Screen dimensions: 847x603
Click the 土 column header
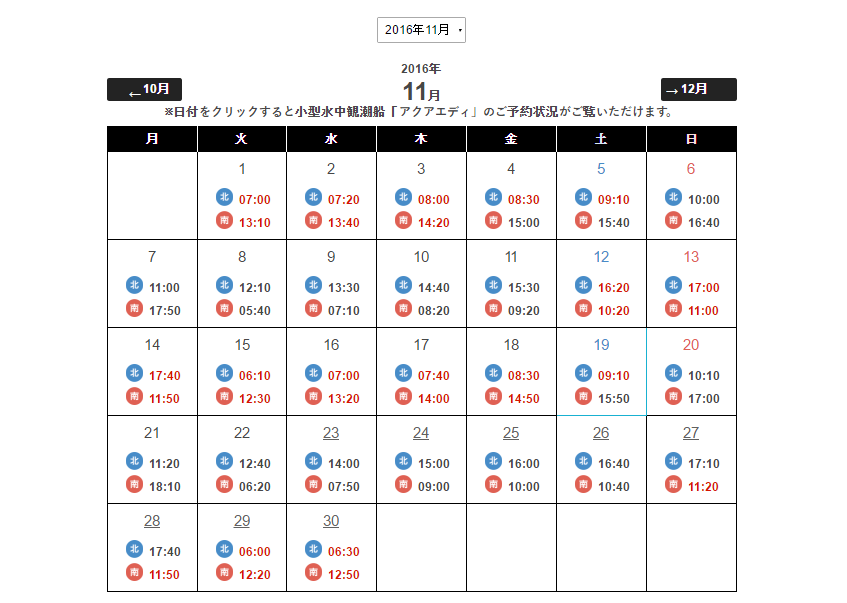tap(601, 139)
